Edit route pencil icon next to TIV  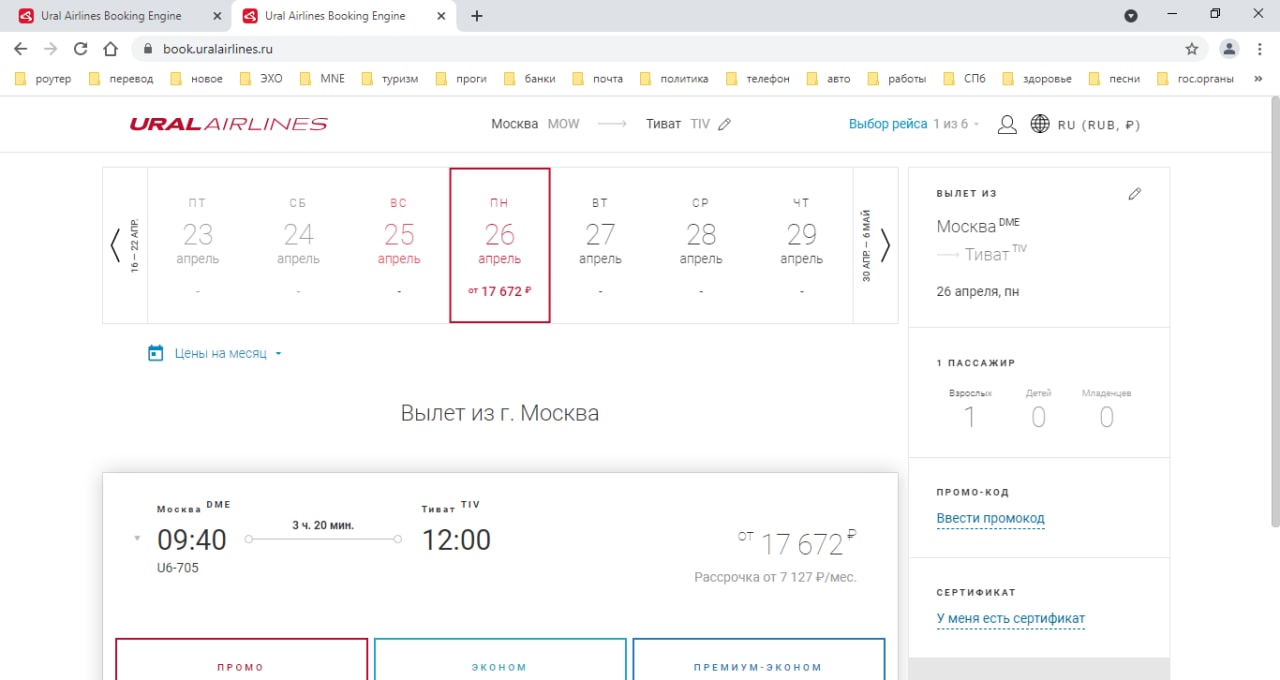pos(725,124)
